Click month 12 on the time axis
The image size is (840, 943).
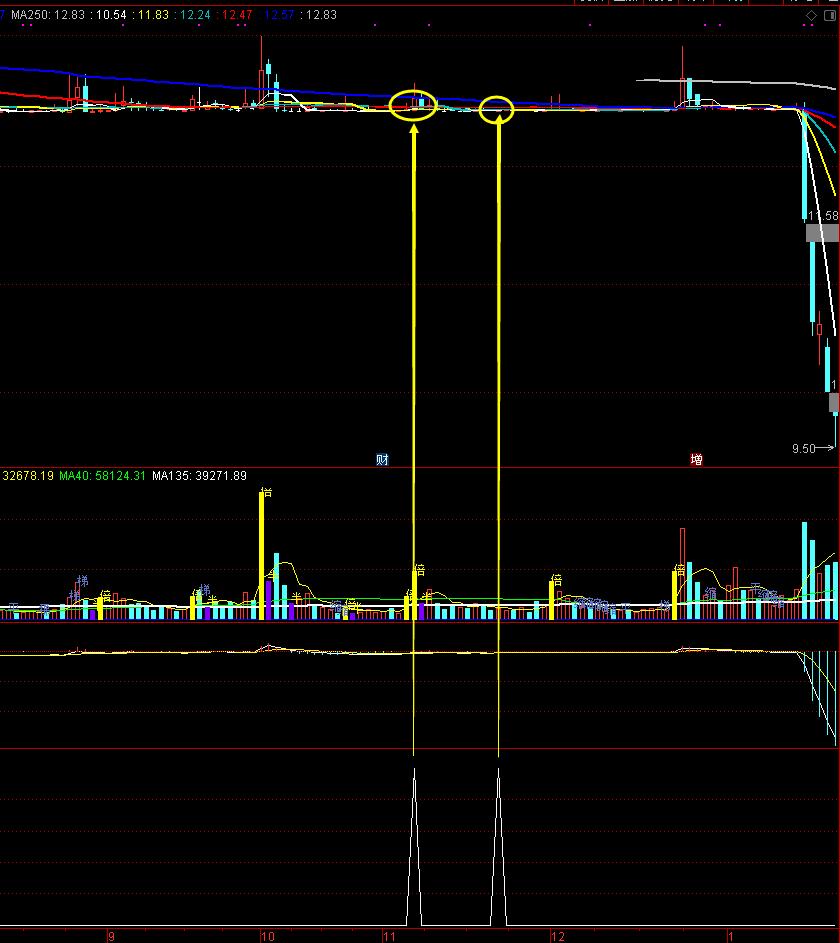pos(557,936)
